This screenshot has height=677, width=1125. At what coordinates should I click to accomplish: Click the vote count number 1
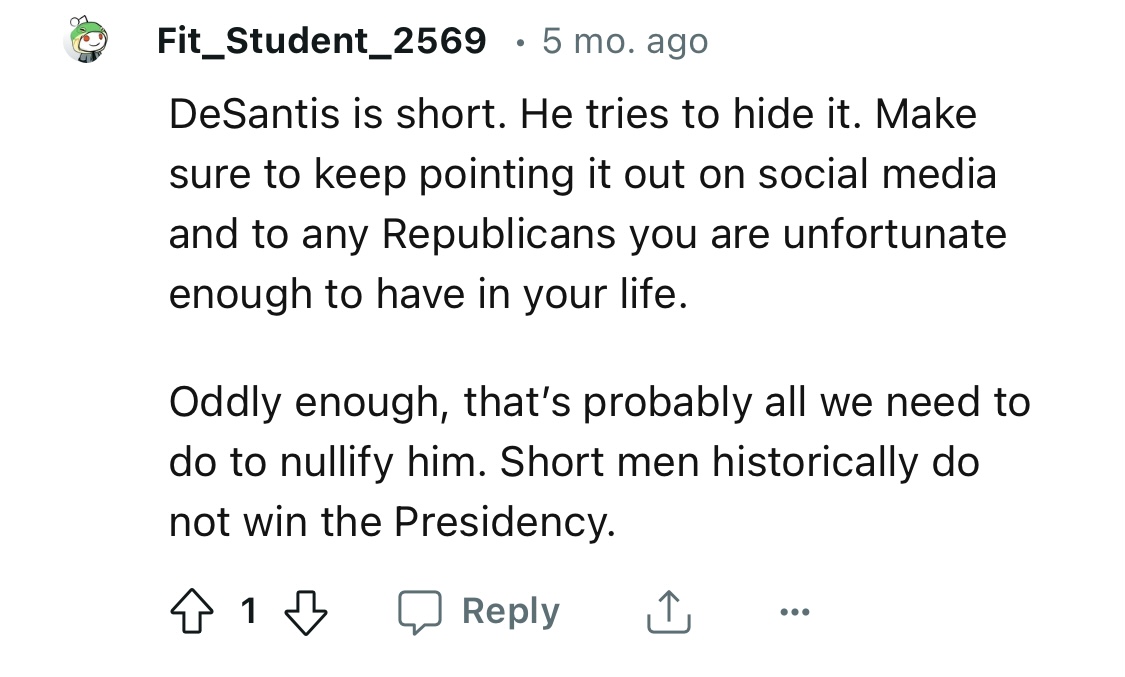[248, 611]
